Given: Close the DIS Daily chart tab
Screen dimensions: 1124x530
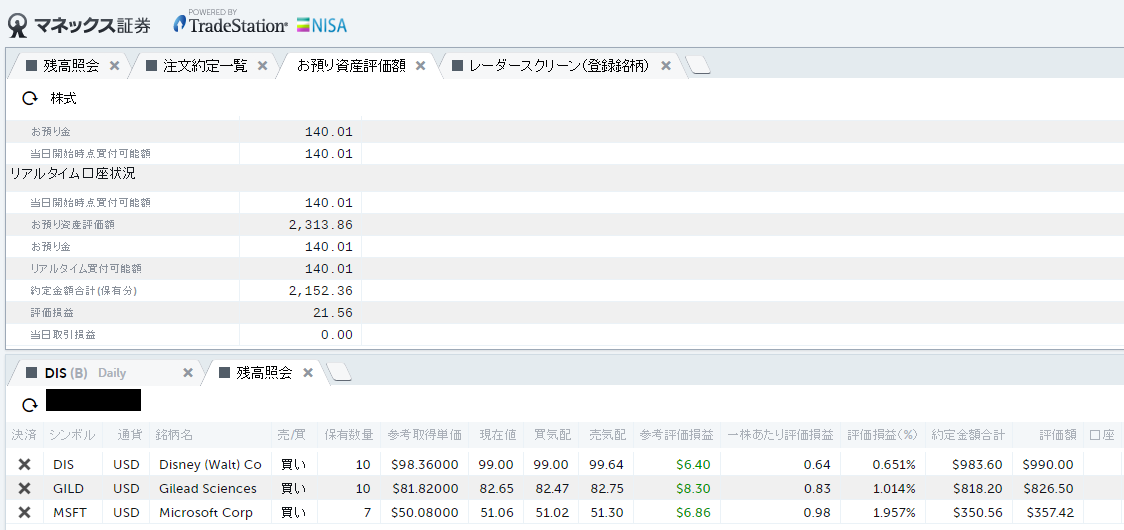Looking at the screenshot, I should (188, 373).
